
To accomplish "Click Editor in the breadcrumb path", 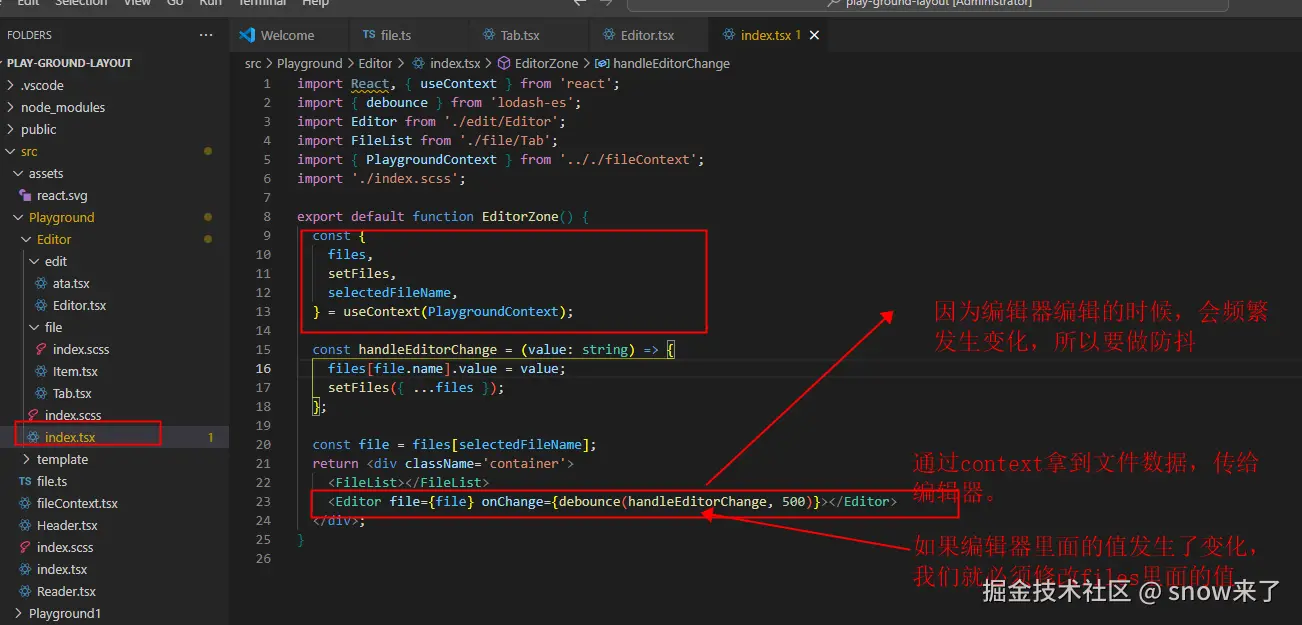I will click(x=376, y=63).
